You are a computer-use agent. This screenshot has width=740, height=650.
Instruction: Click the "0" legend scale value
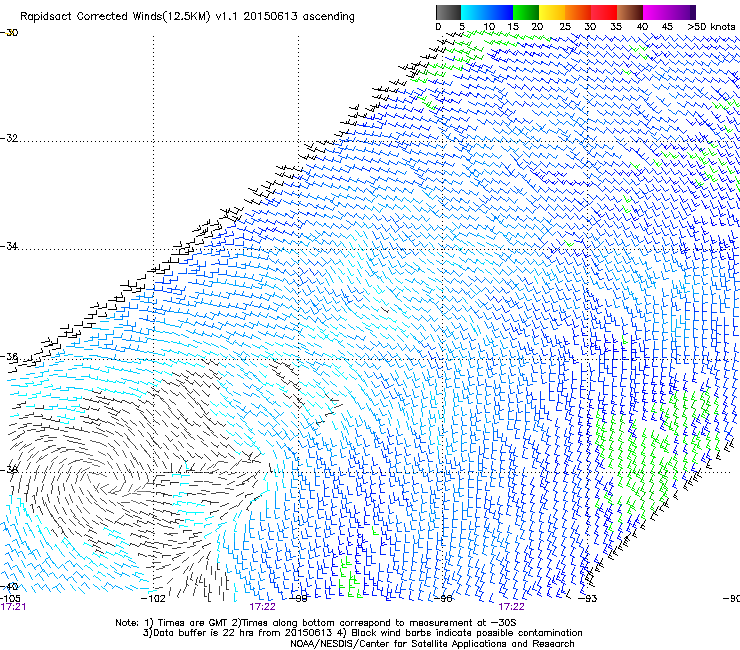[x=438, y=26]
